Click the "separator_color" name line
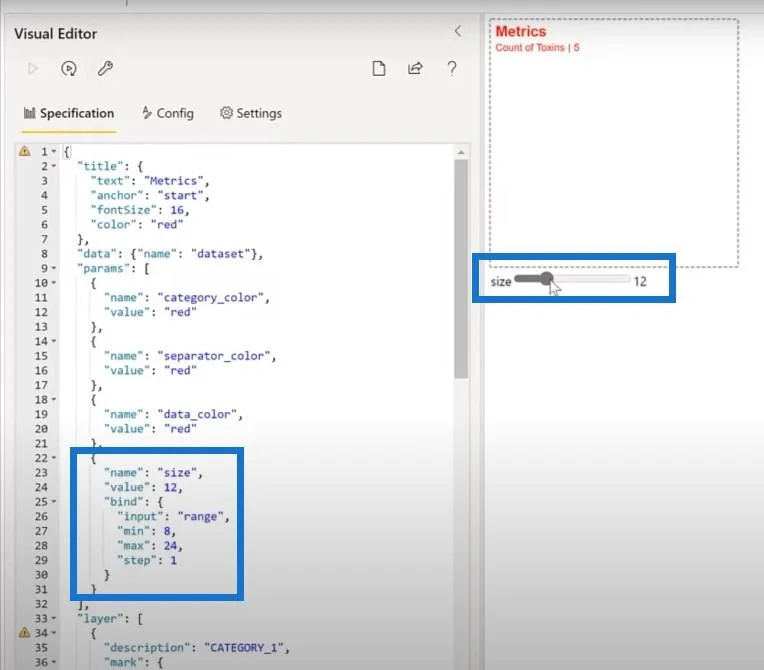Screen dimensions: 764x670 pyautogui.click(x=190, y=356)
